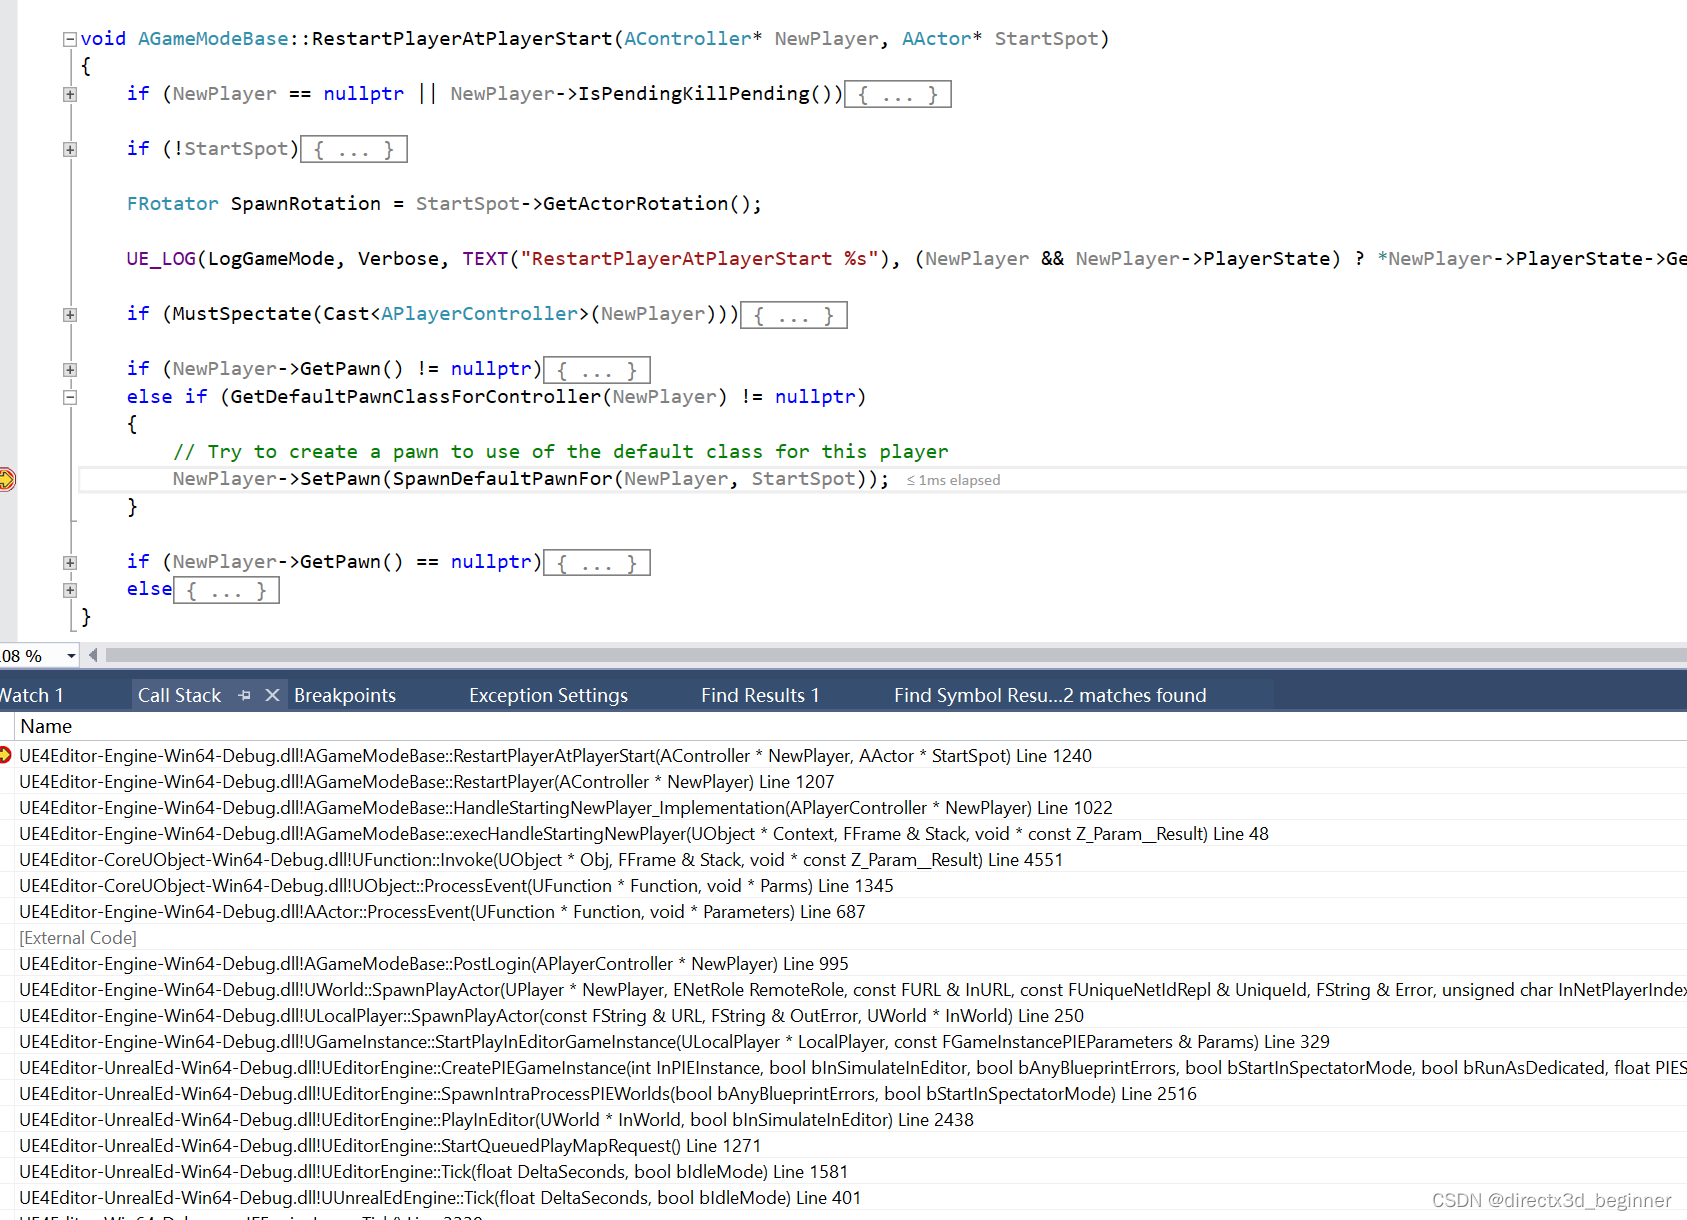This screenshot has height=1220, width=1687.
Task: Click the collapsed { ... } after IsPendingKillPending
Action: click(x=898, y=95)
